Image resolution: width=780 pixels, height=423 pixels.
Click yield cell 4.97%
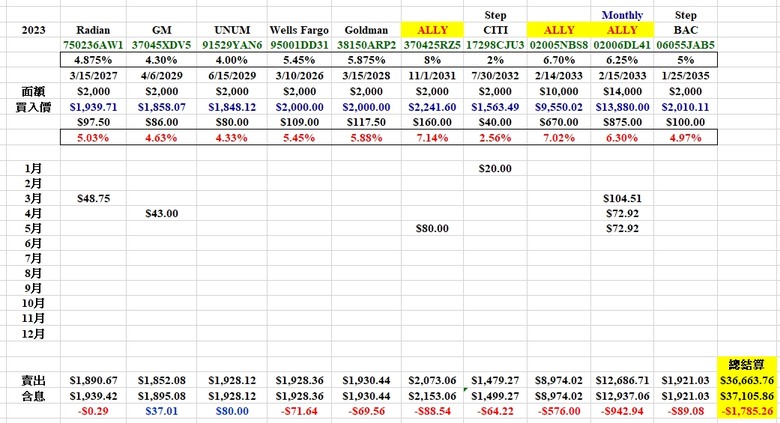click(685, 138)
